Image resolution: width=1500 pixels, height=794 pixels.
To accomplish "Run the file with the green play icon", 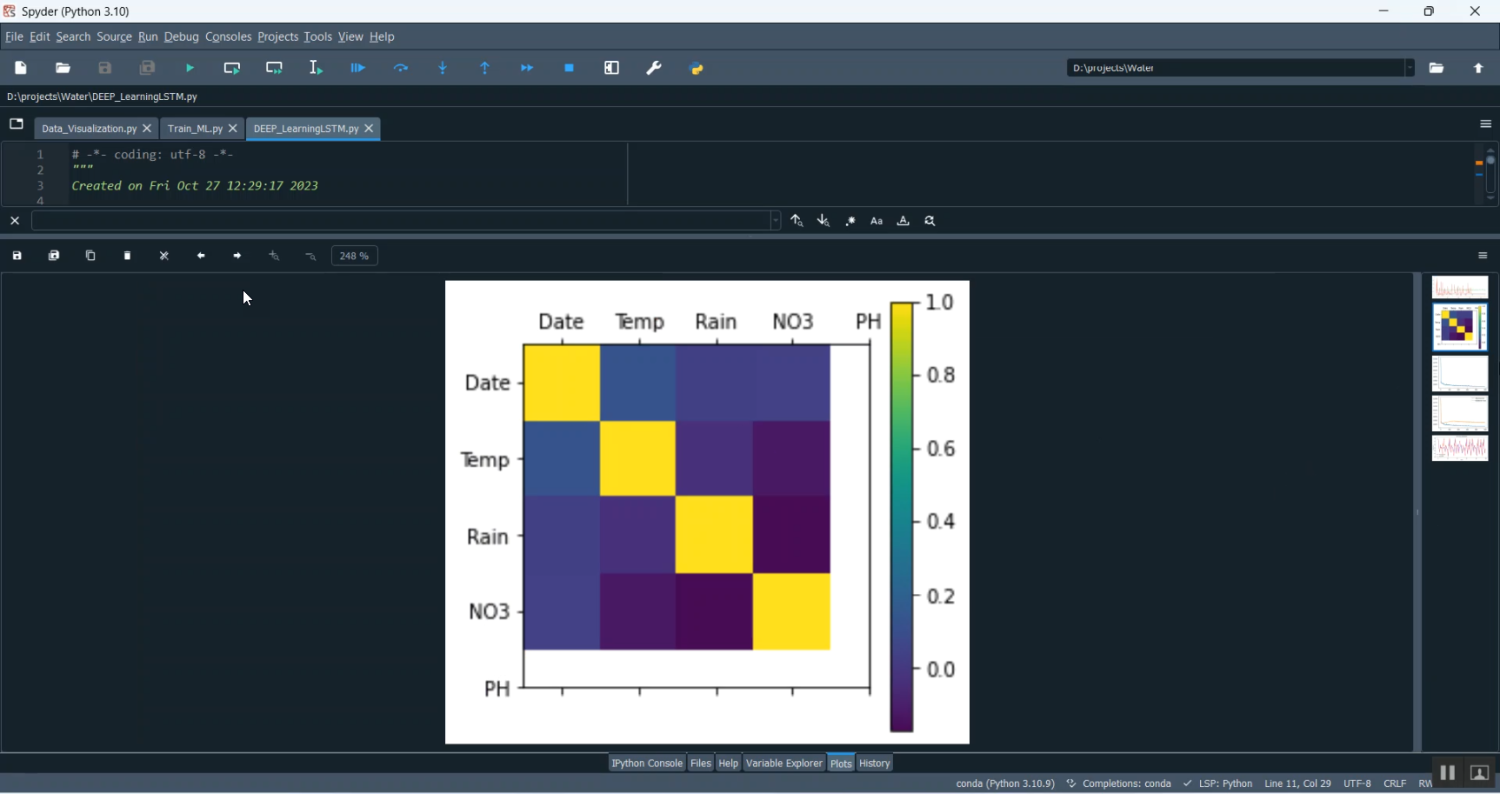I will click(190, 68).
